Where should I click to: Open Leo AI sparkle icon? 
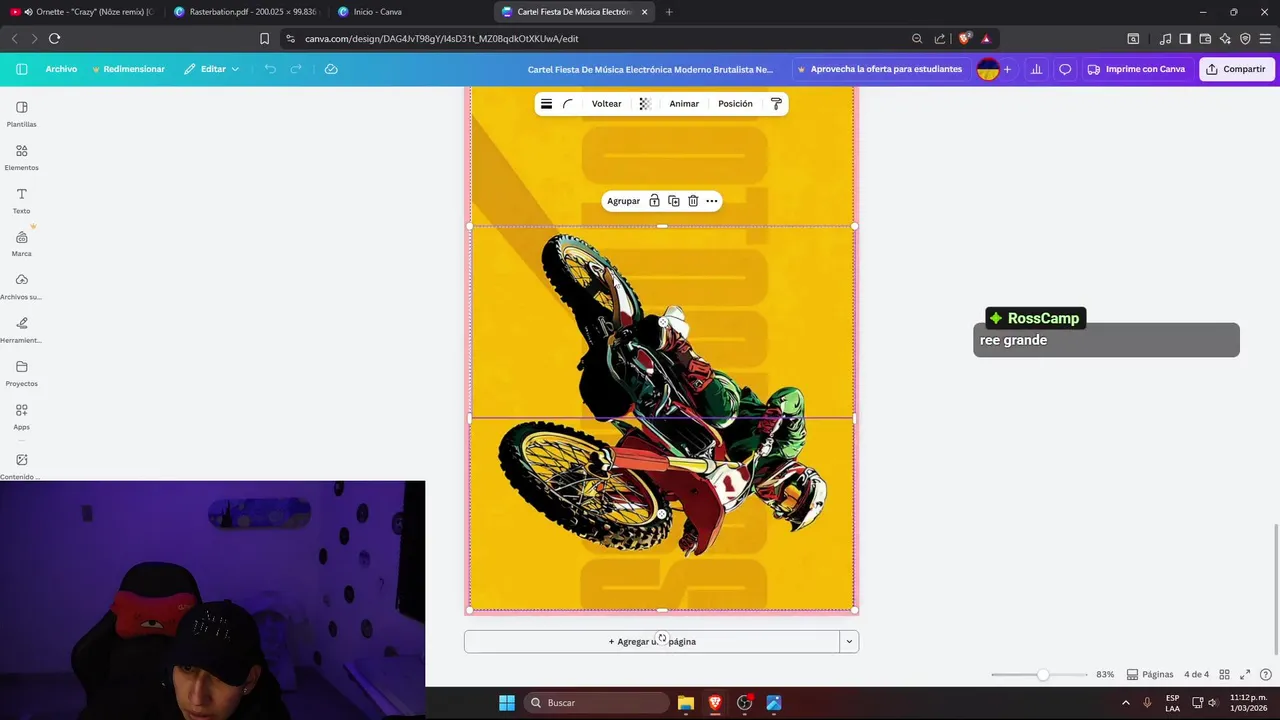click(1225, 38)
